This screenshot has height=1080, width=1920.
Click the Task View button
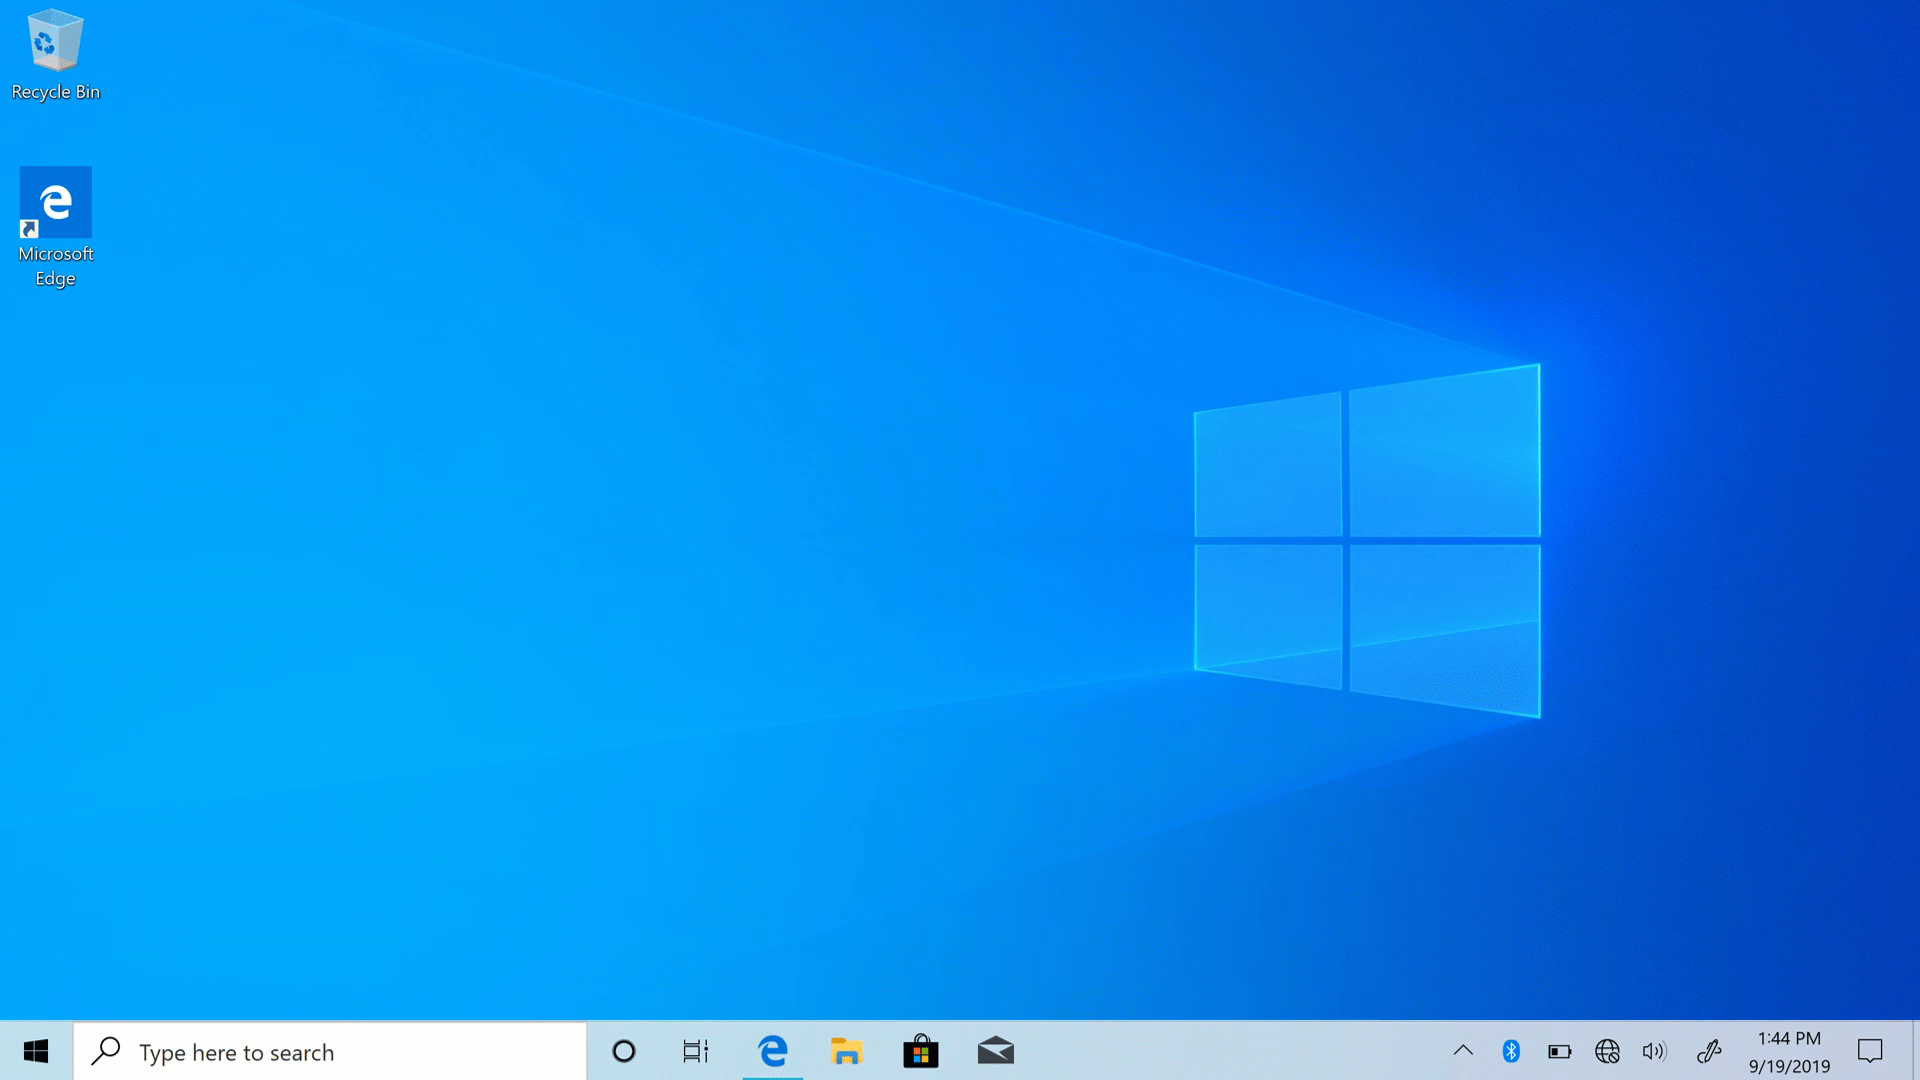pos(698,1051)
